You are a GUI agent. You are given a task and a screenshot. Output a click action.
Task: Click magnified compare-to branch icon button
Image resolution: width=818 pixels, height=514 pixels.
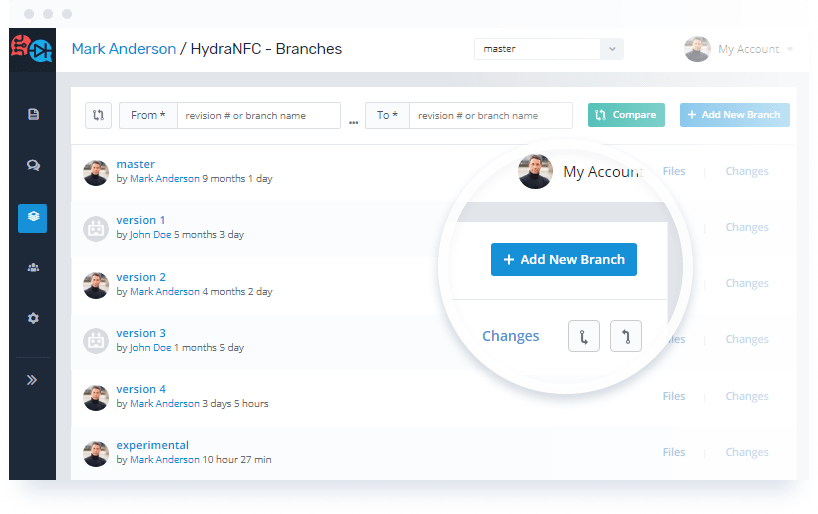pos(625,336)
